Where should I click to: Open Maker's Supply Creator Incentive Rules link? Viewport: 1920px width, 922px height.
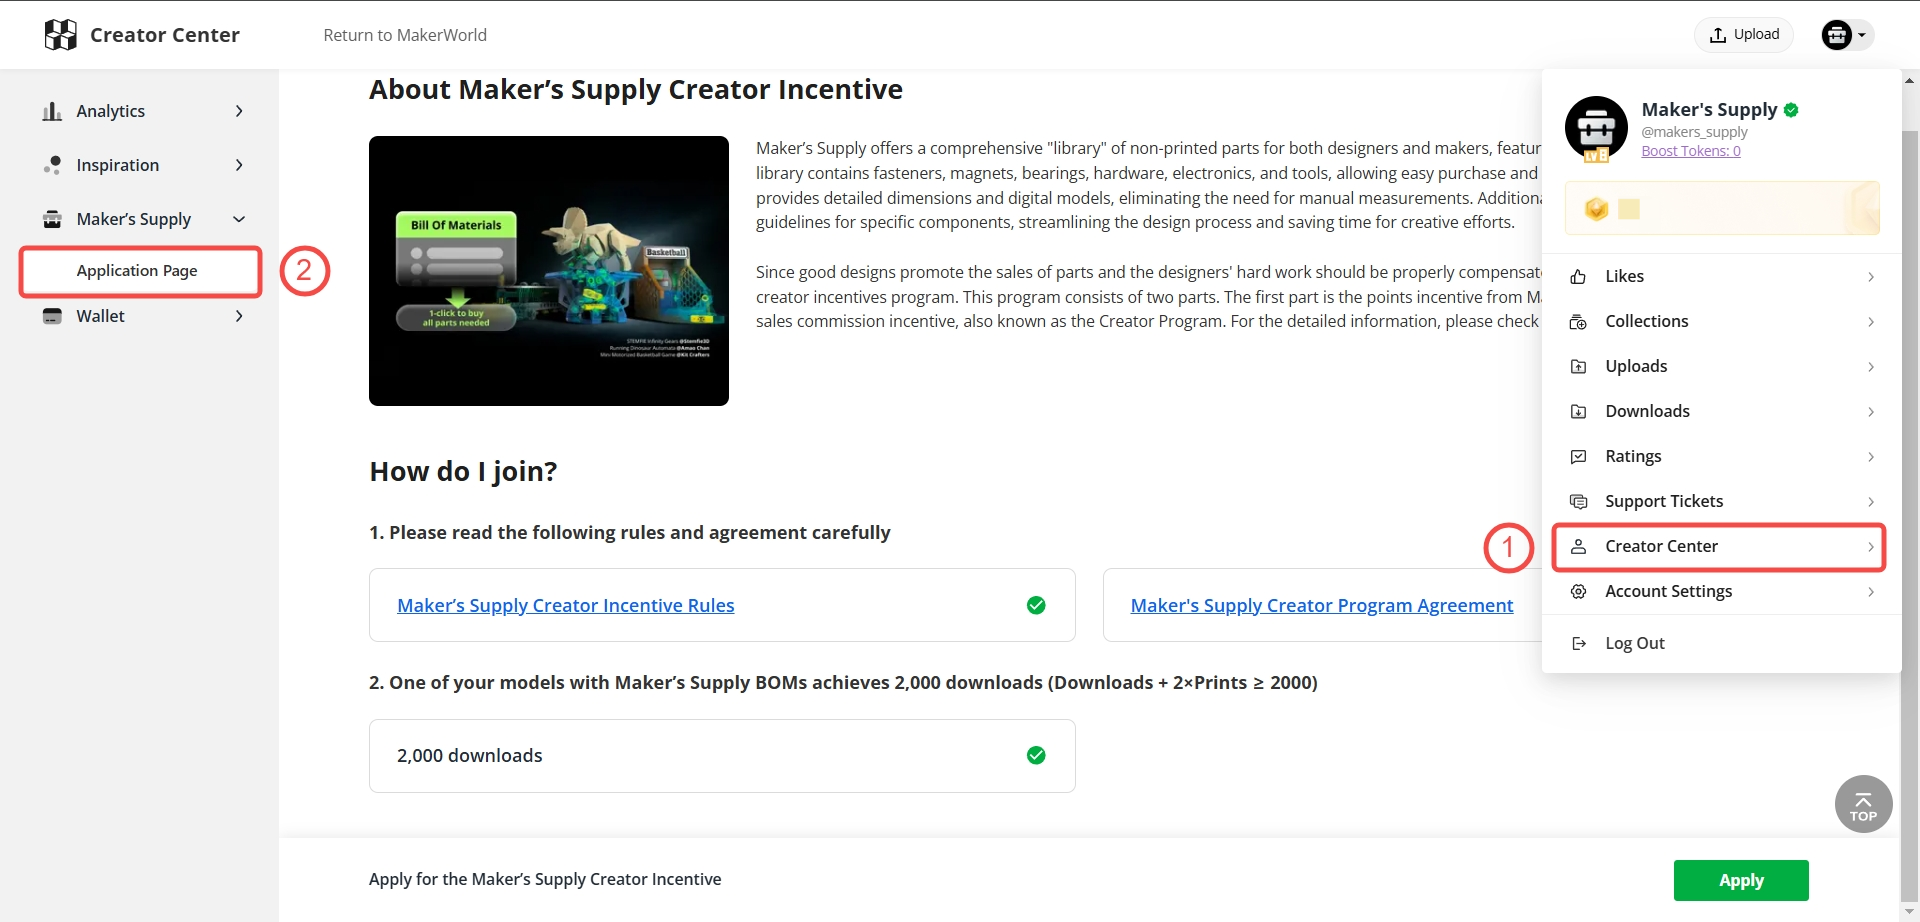pyautogui.click(x=566, y=605)
